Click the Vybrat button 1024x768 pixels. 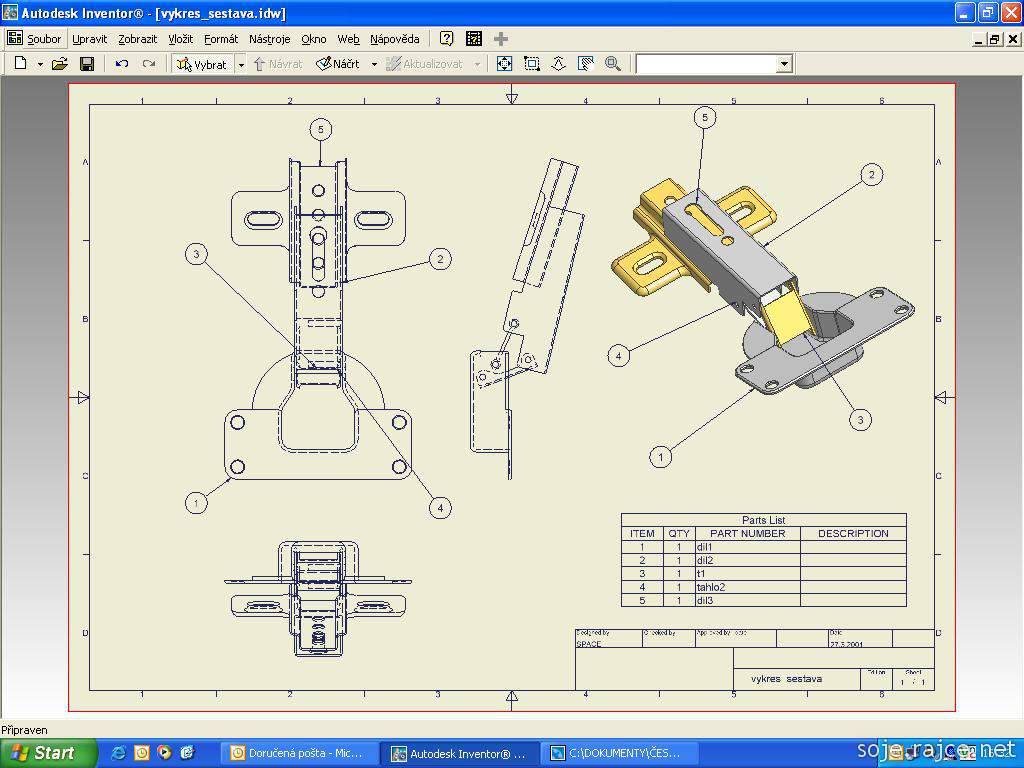(203, 64)
